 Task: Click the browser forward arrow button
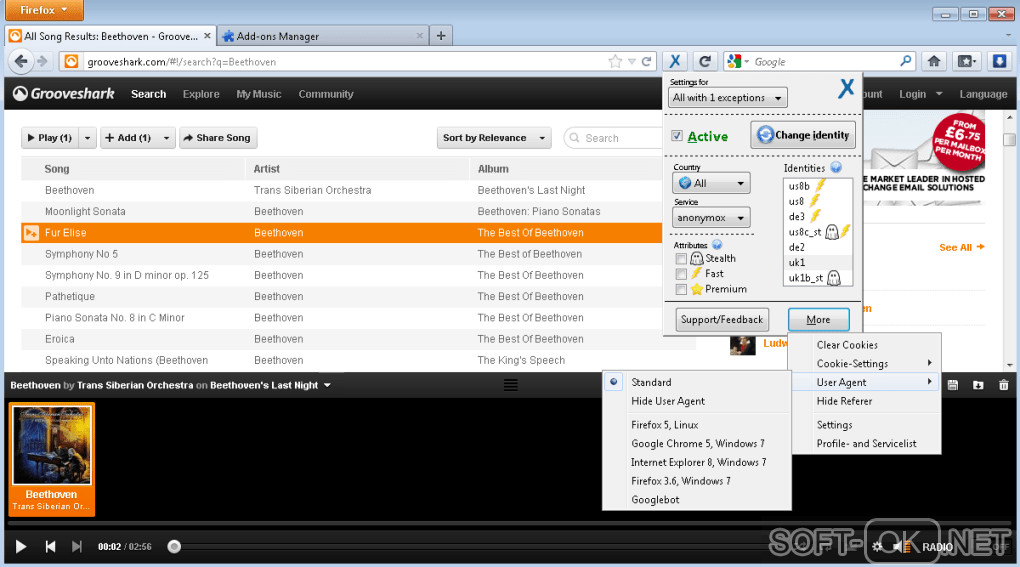43,61
